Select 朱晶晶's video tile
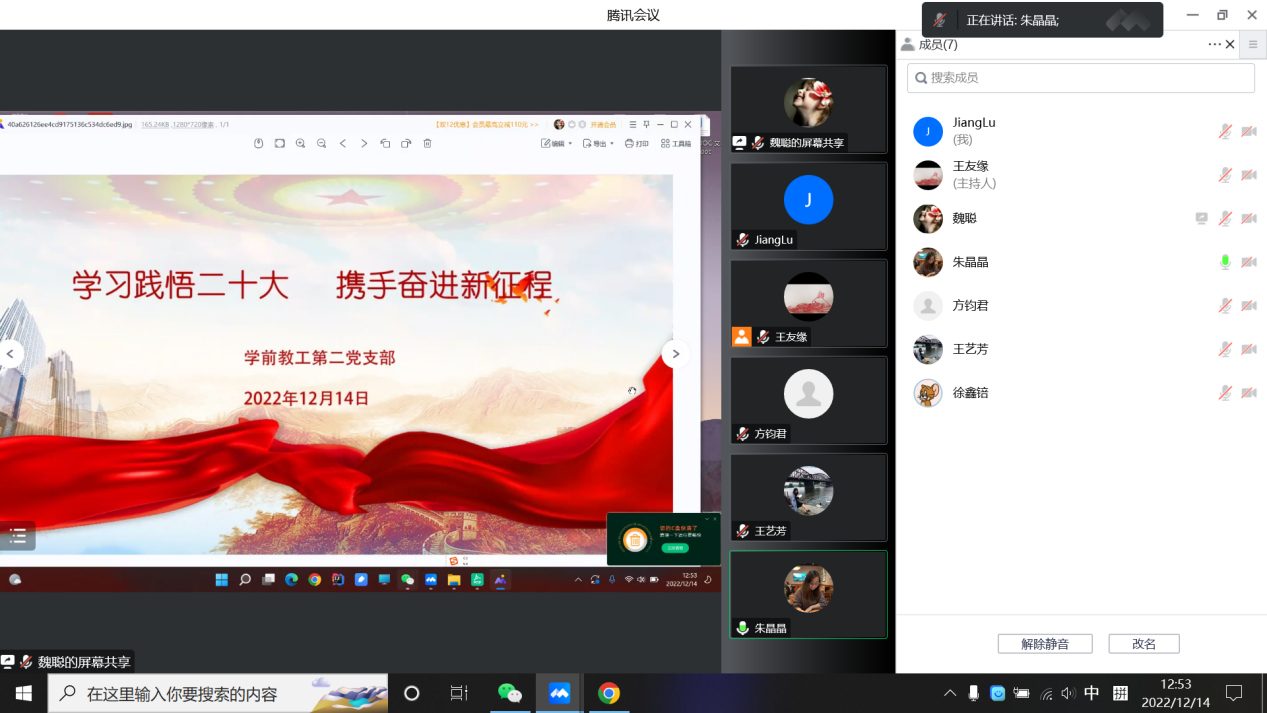Screen dimensions: 1267x713 tap(808, 594)
